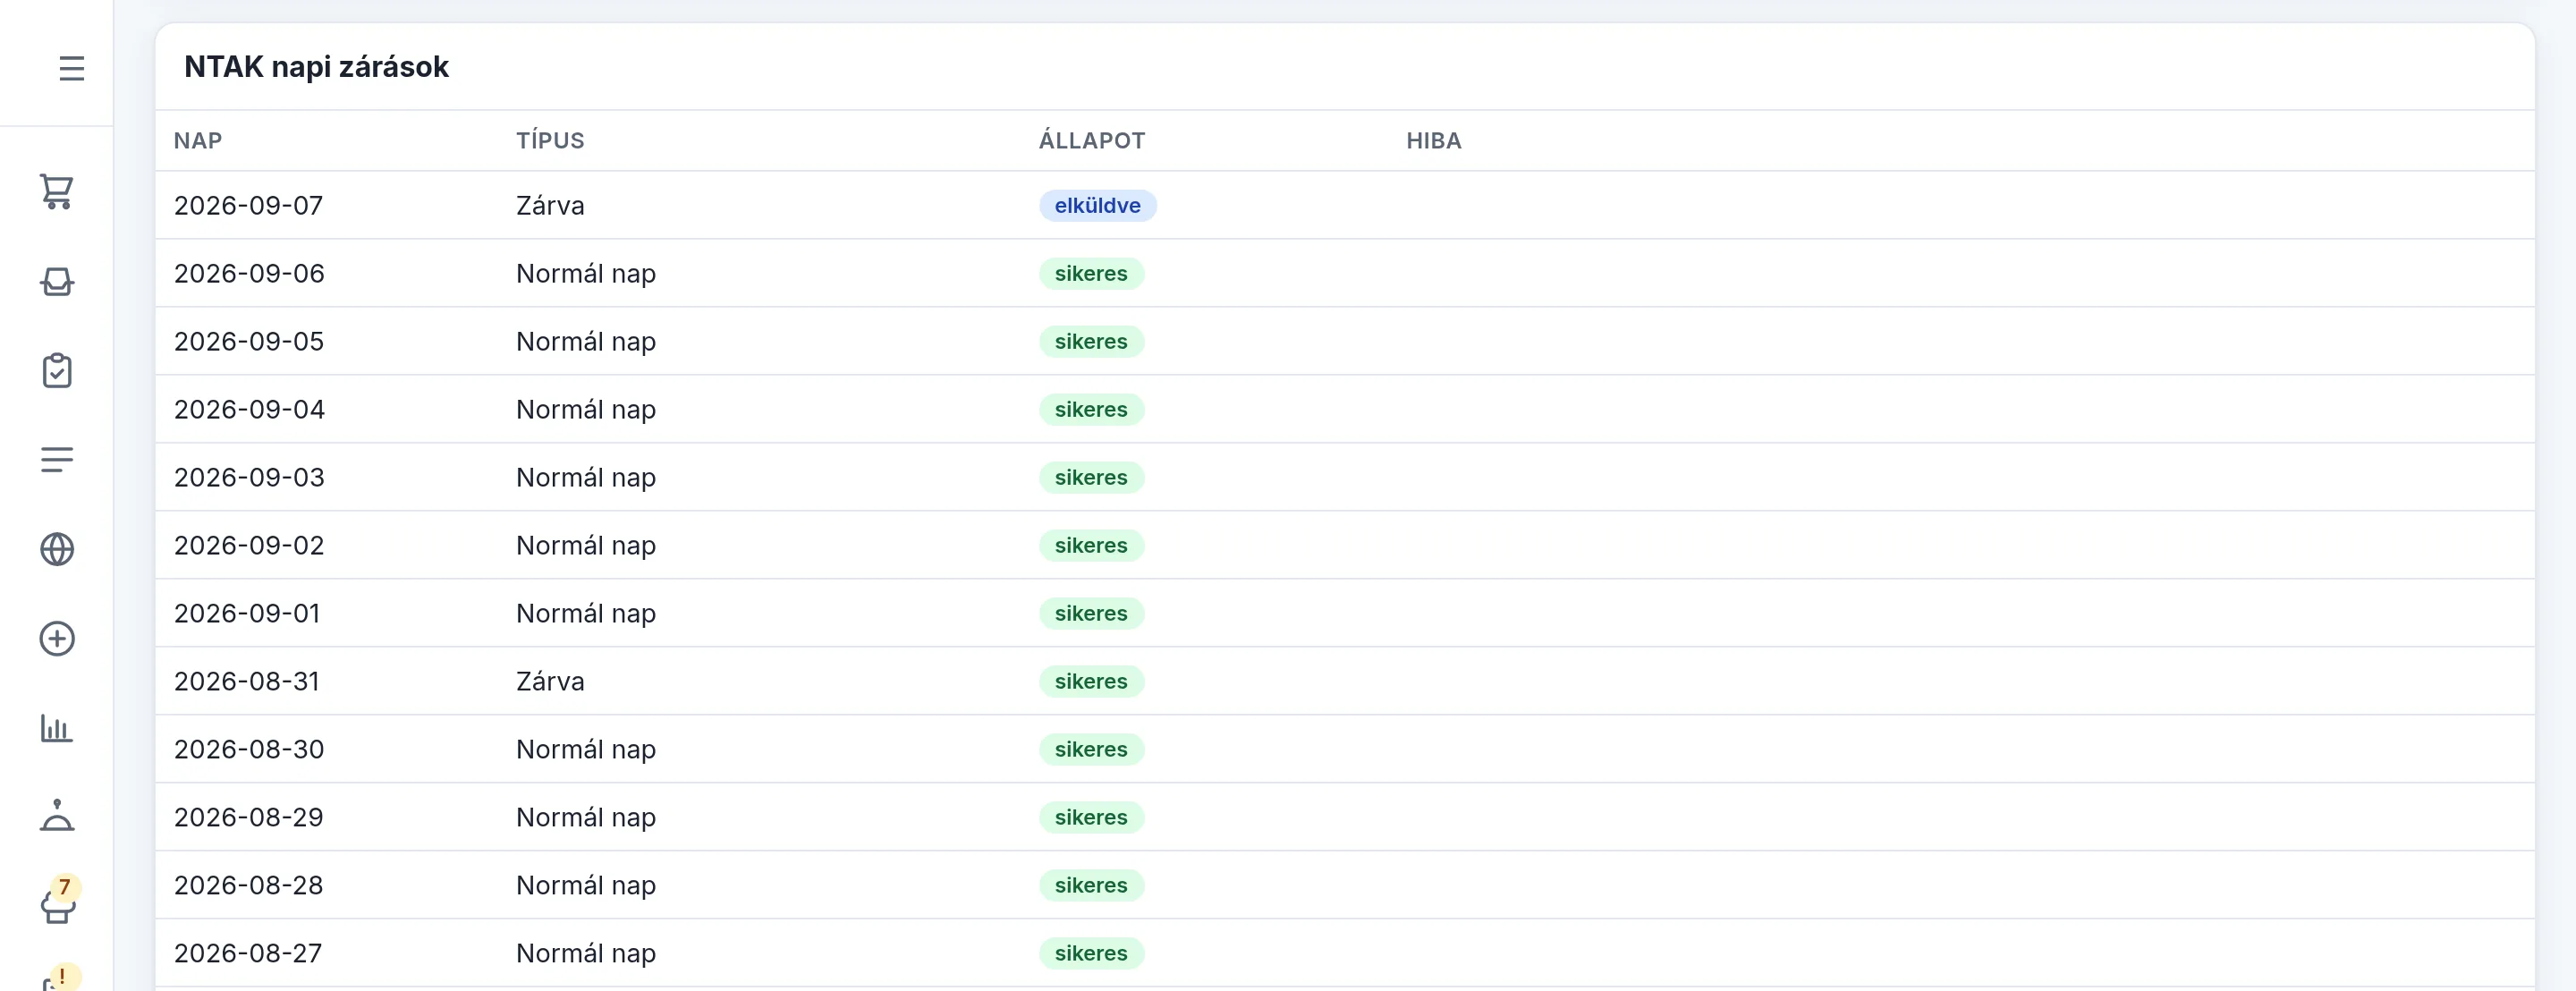Select the 2026-09-07 date cell
The width and height of the screenshot is (2576, 991).
(x=248, y=205)
